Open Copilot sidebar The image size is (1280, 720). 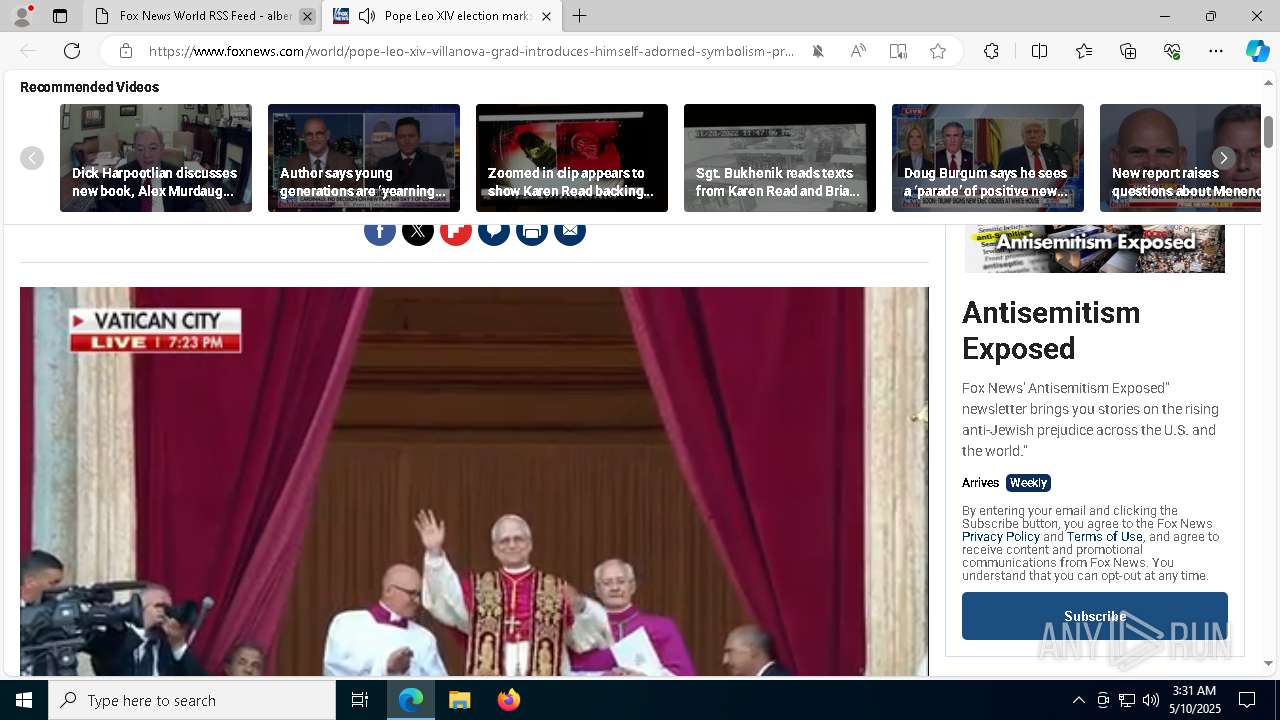1257,51
